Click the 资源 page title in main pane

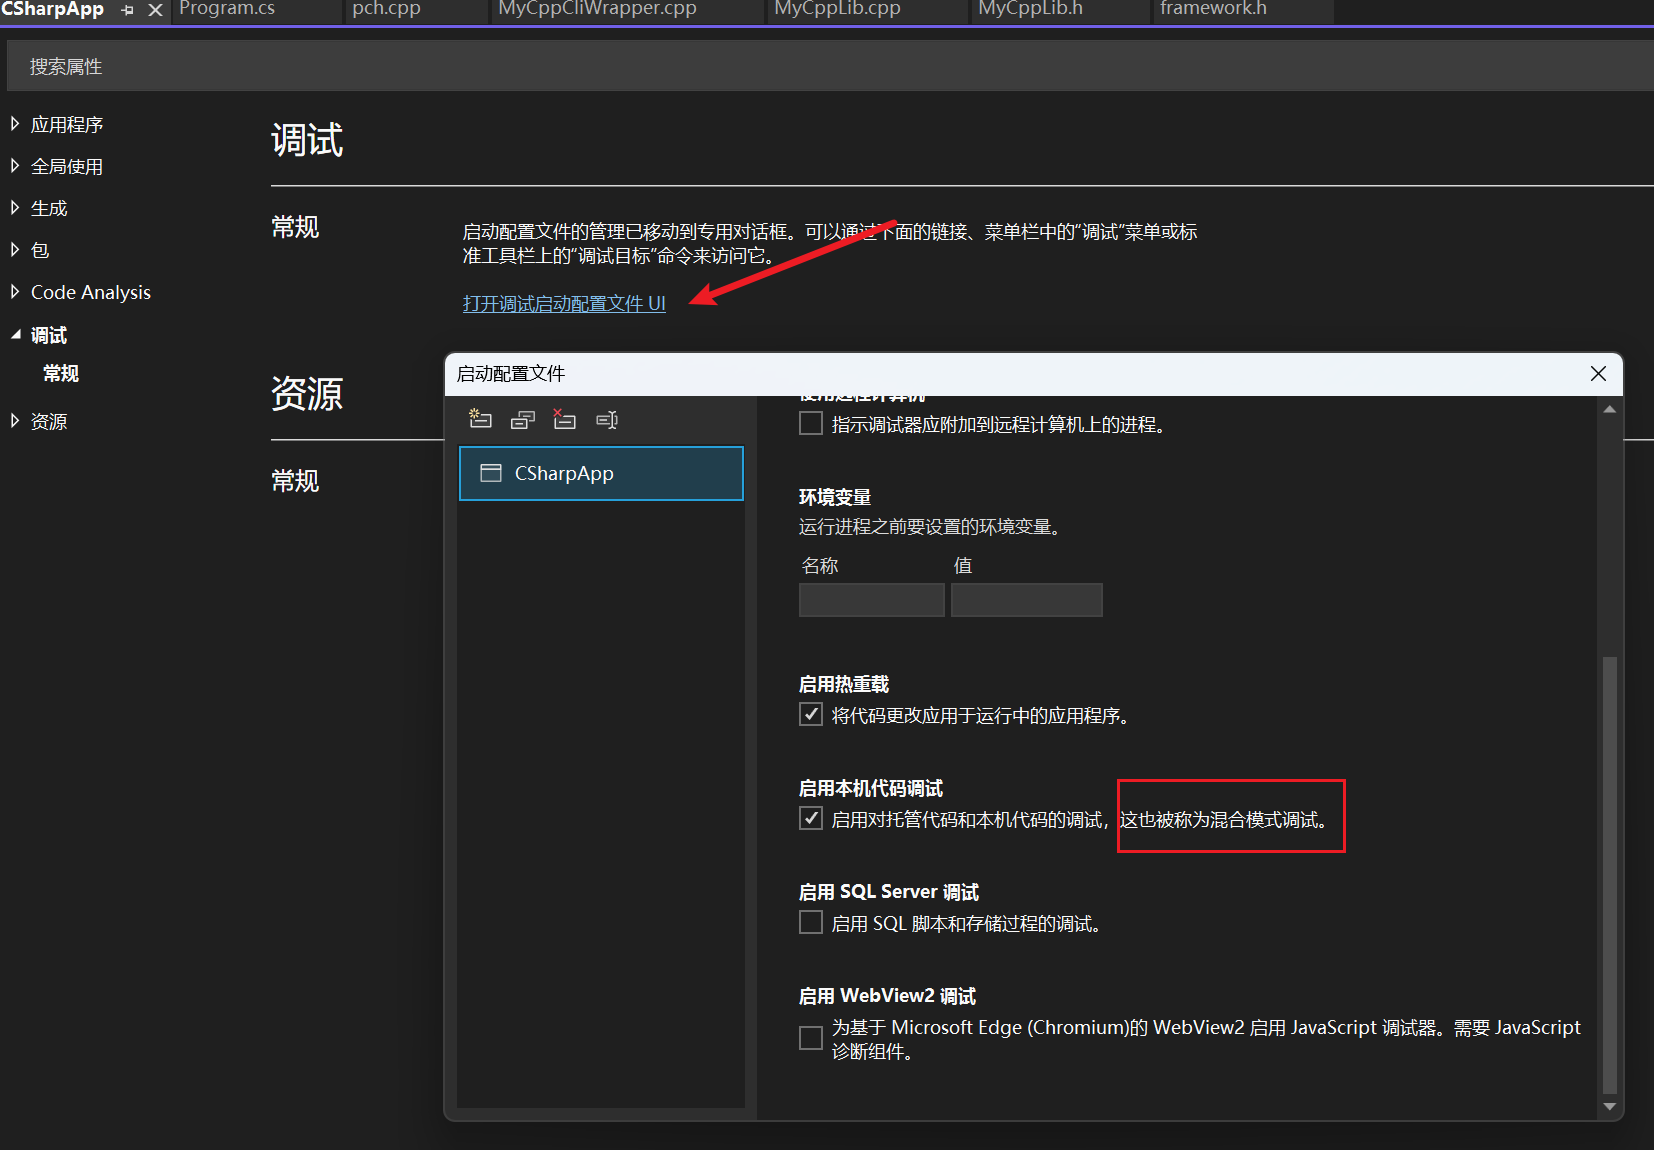click(307, 394)
